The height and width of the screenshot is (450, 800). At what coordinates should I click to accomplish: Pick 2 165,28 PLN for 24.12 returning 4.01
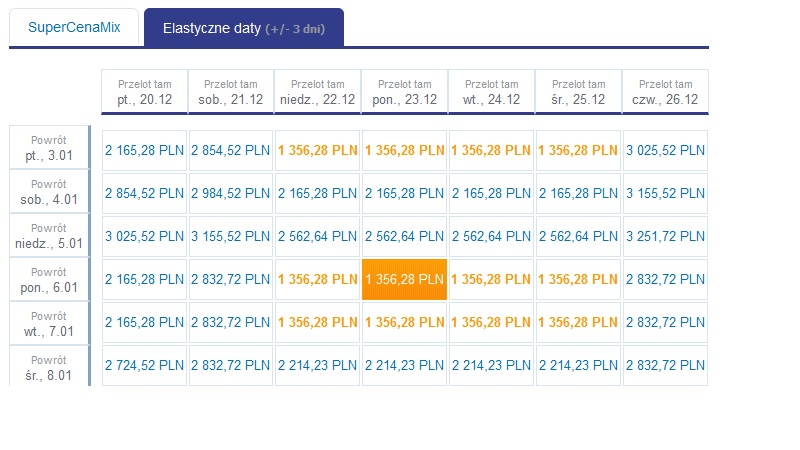[x=491, y=193]
